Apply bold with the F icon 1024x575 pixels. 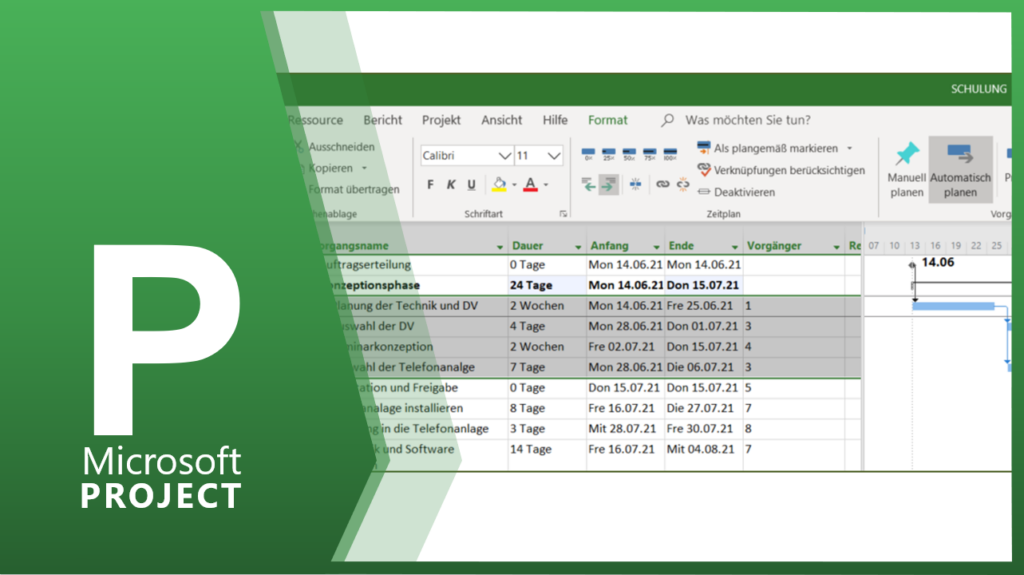pyautogui.click(x=430, y=185)
